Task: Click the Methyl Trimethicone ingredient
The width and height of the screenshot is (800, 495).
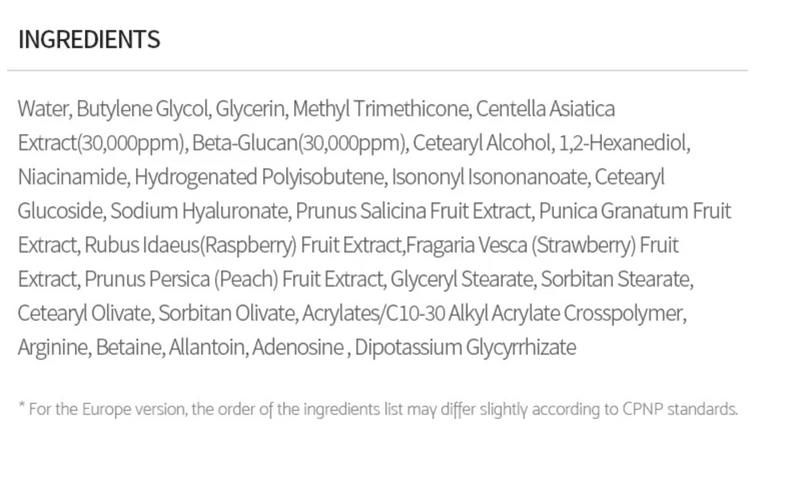Action: click(381, 109)
